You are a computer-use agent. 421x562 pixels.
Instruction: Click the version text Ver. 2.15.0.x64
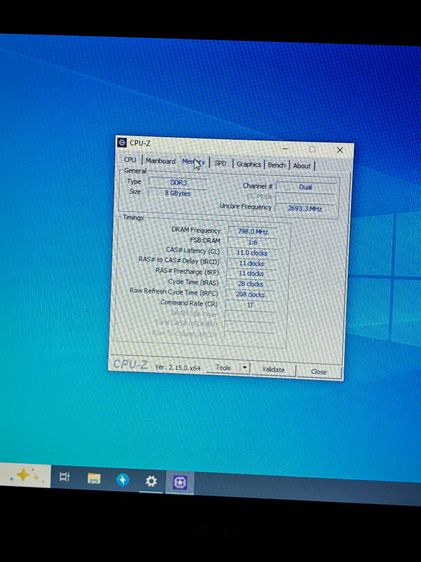click(x=178, y=367)
